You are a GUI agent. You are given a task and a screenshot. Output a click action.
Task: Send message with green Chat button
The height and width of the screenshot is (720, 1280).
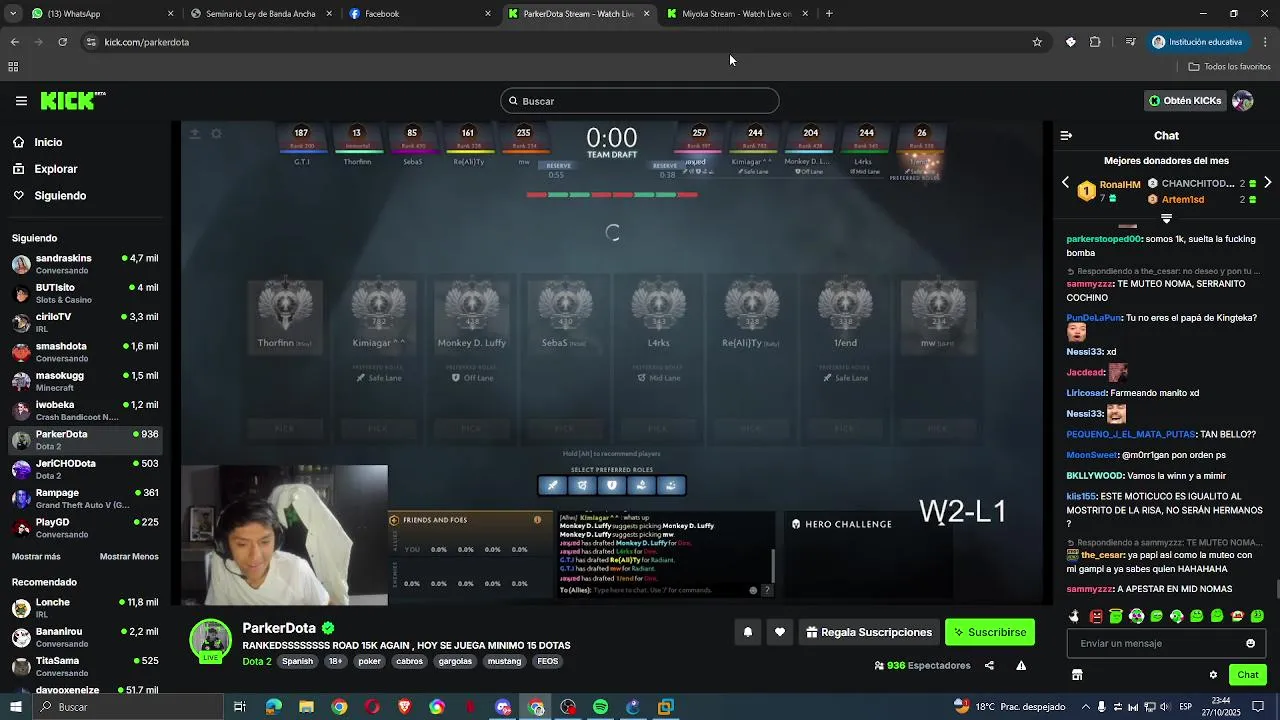click(x=1247, y=675)
